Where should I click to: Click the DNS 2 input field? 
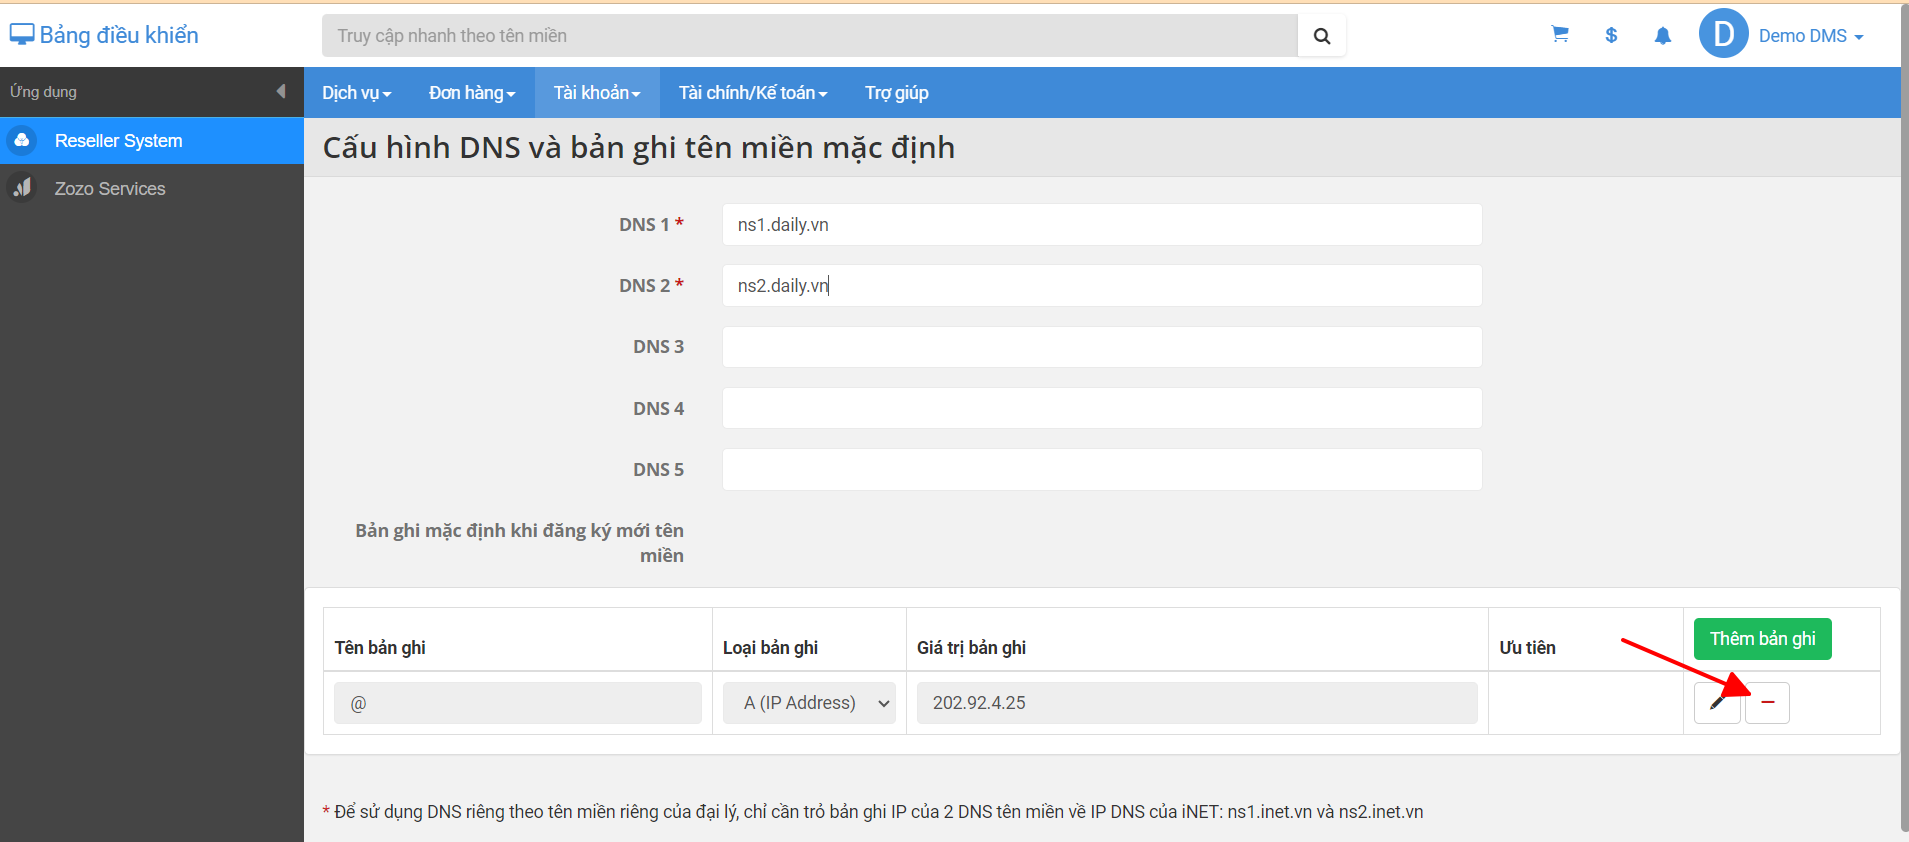pos(1102,286)
